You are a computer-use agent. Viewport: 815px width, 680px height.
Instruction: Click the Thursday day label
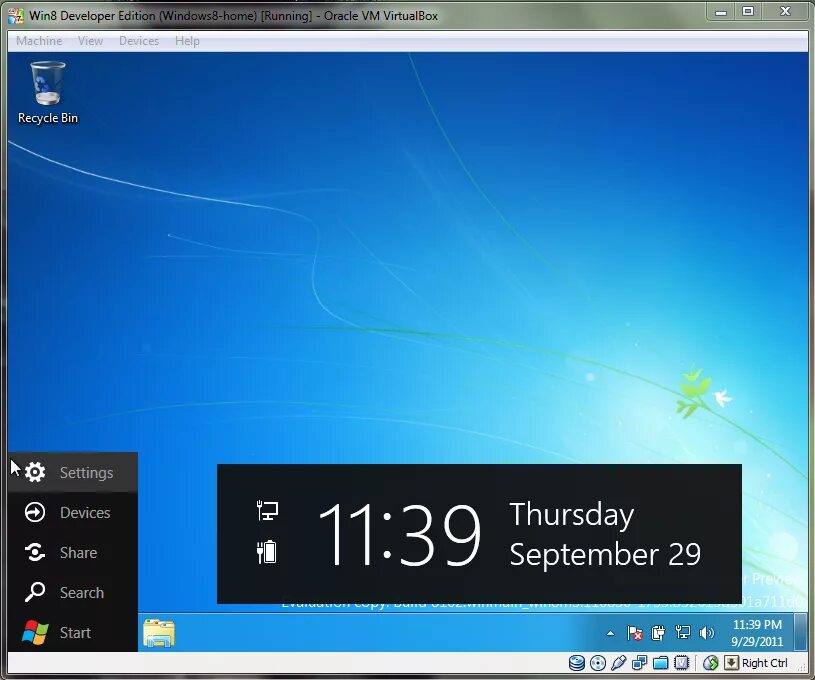(572, 515)
